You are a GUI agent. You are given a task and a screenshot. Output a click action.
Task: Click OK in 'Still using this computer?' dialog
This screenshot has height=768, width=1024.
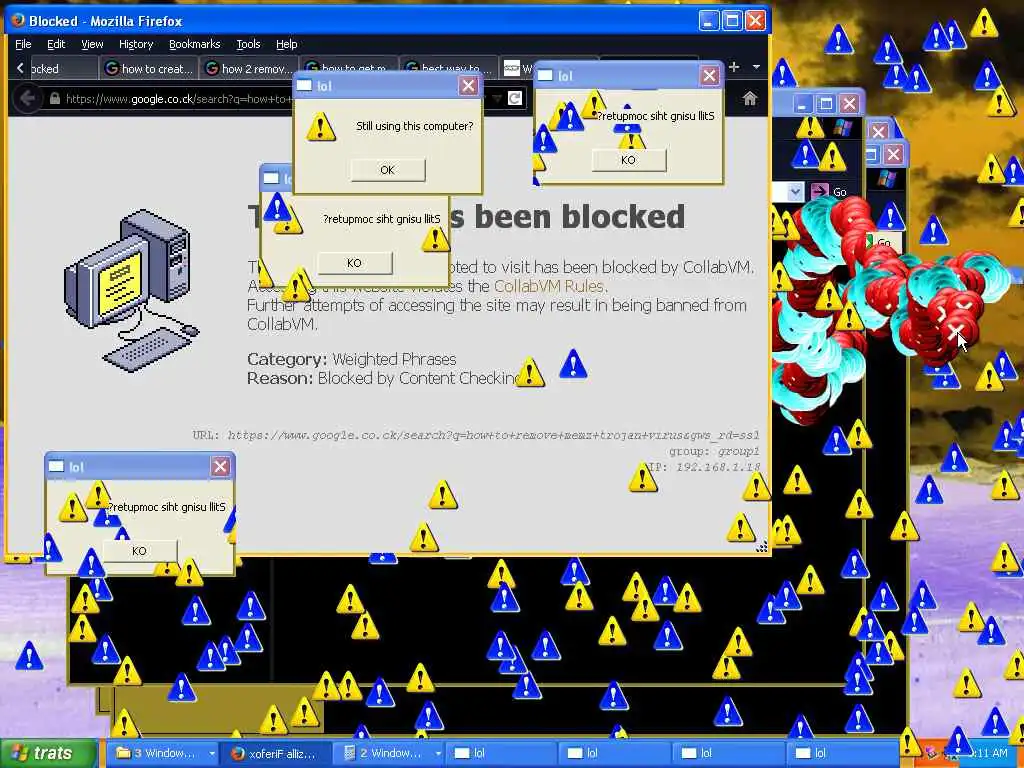click(x=387, y=170)
